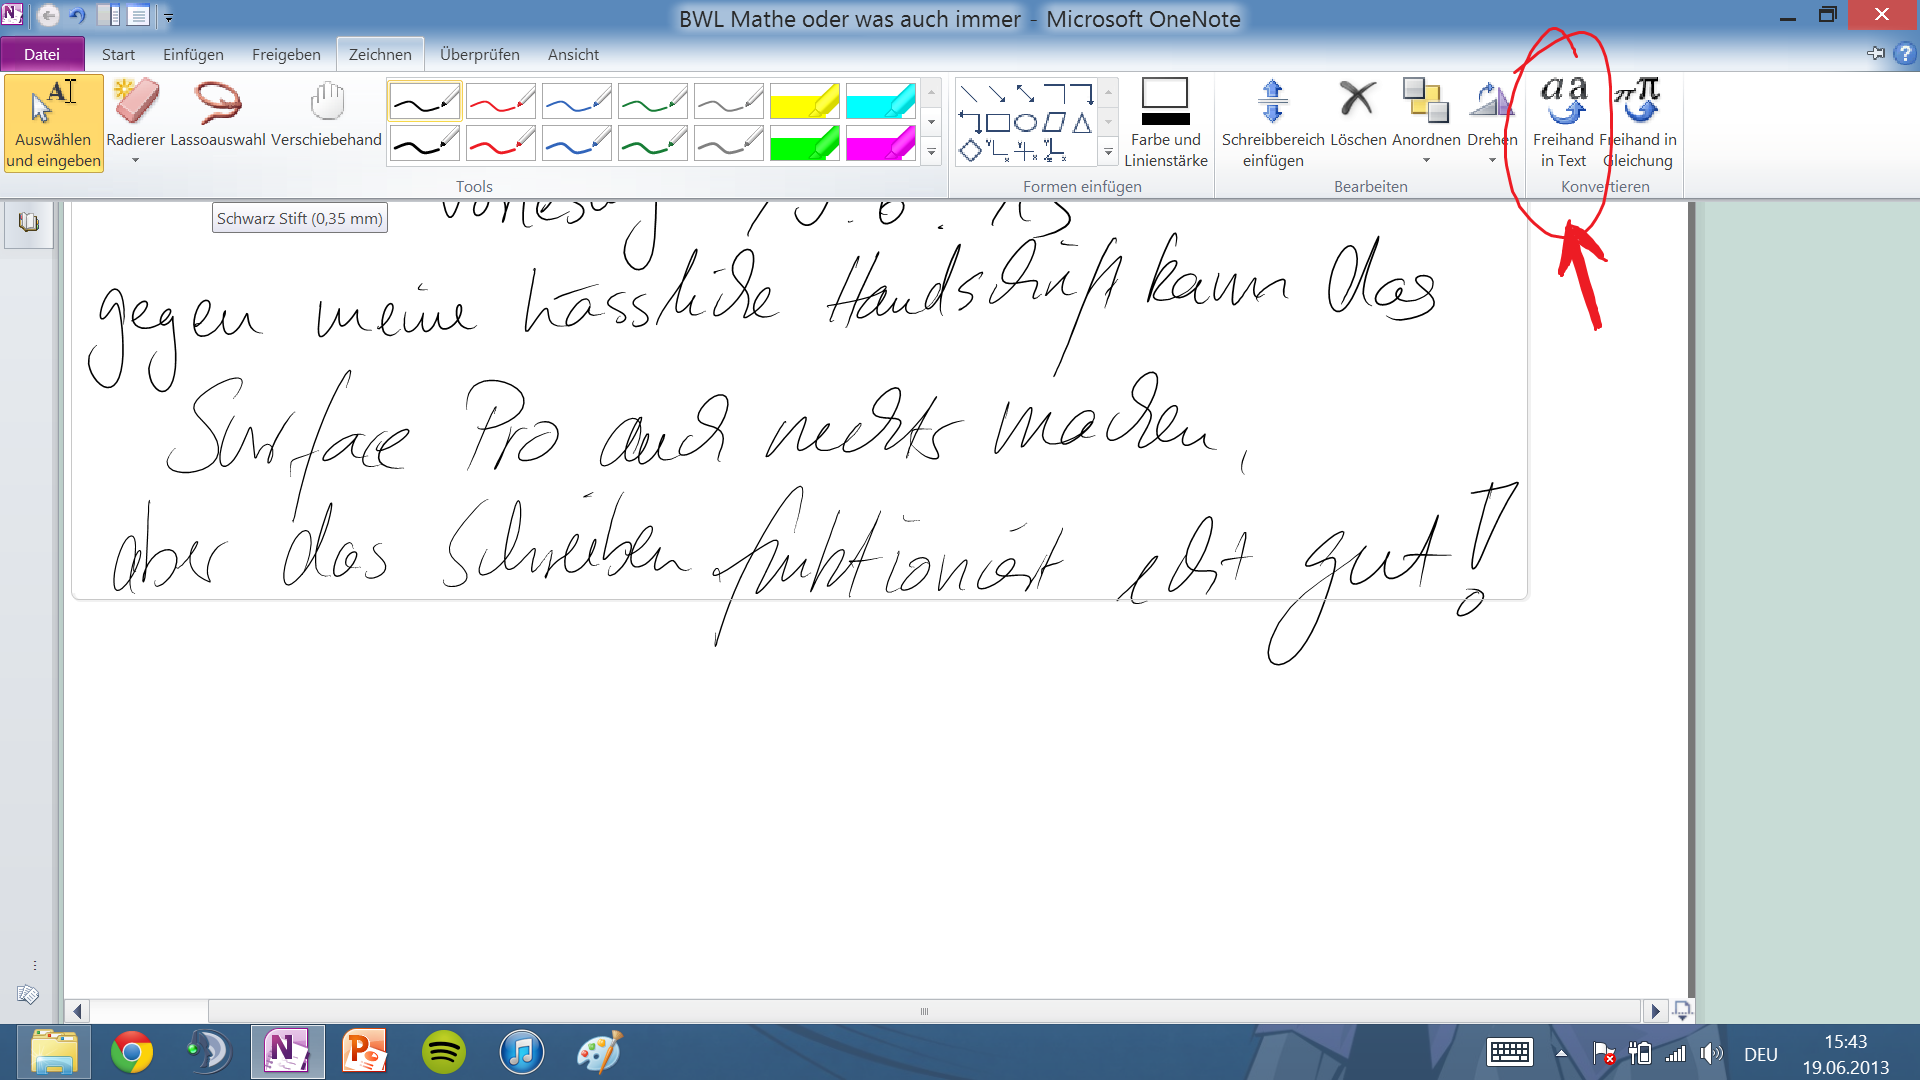Choose the green highlighter

pyautogui.click(x=804, y=144)
